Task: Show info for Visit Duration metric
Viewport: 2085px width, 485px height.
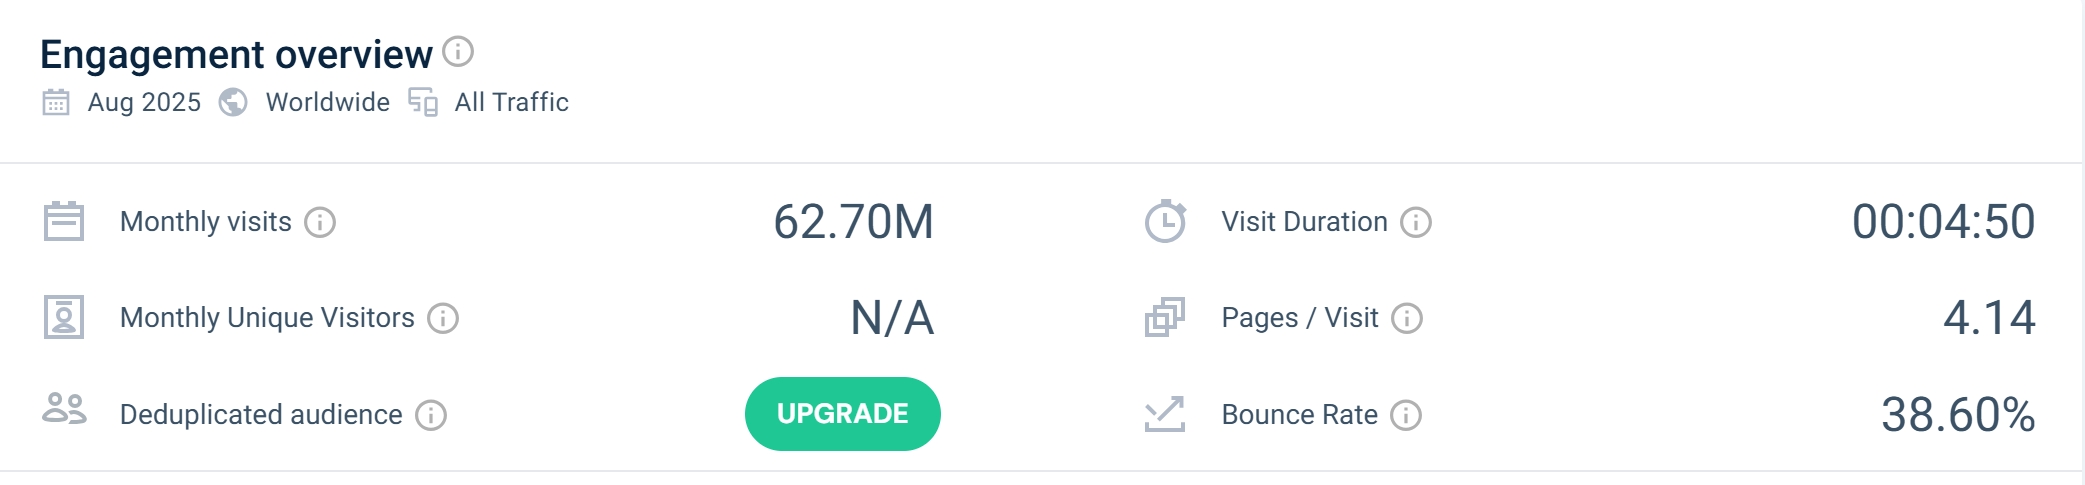Action: point(1416,222)
